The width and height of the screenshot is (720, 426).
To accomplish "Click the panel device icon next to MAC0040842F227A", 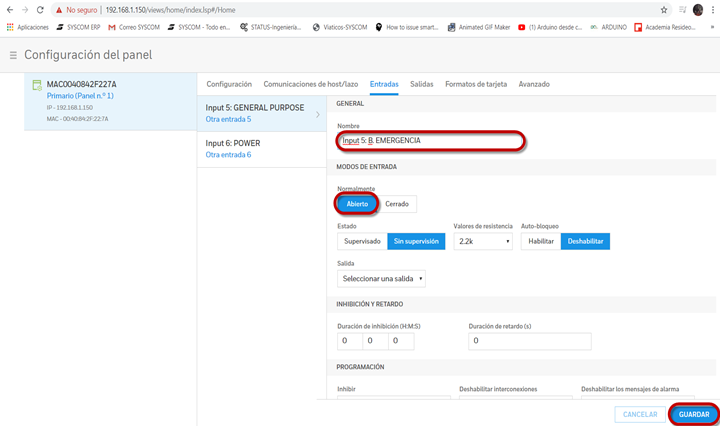I will coord(37,85).
